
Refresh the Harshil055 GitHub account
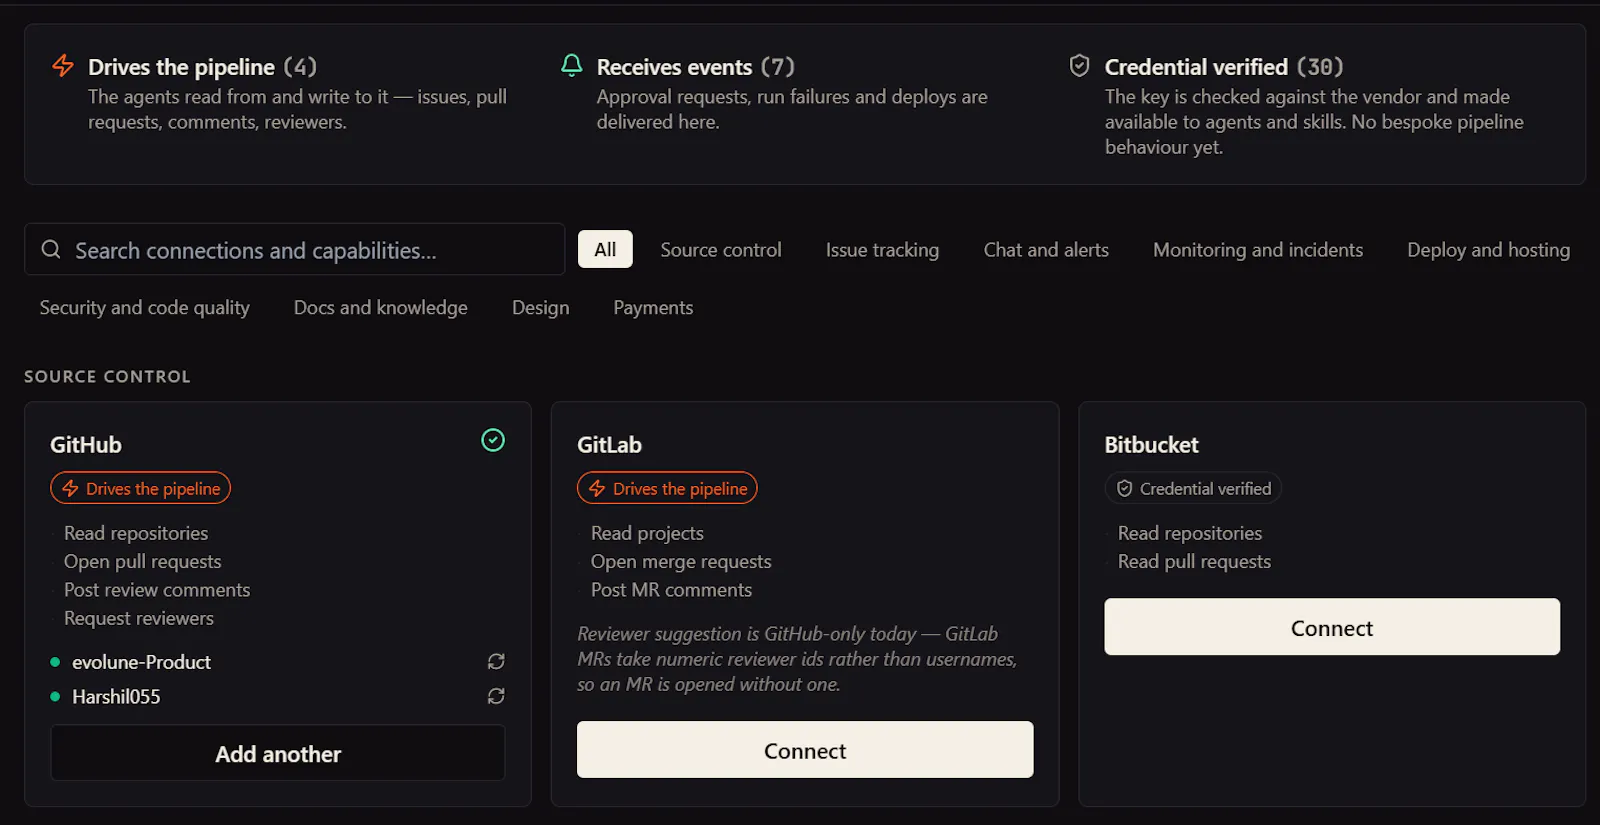pos(496,696)
